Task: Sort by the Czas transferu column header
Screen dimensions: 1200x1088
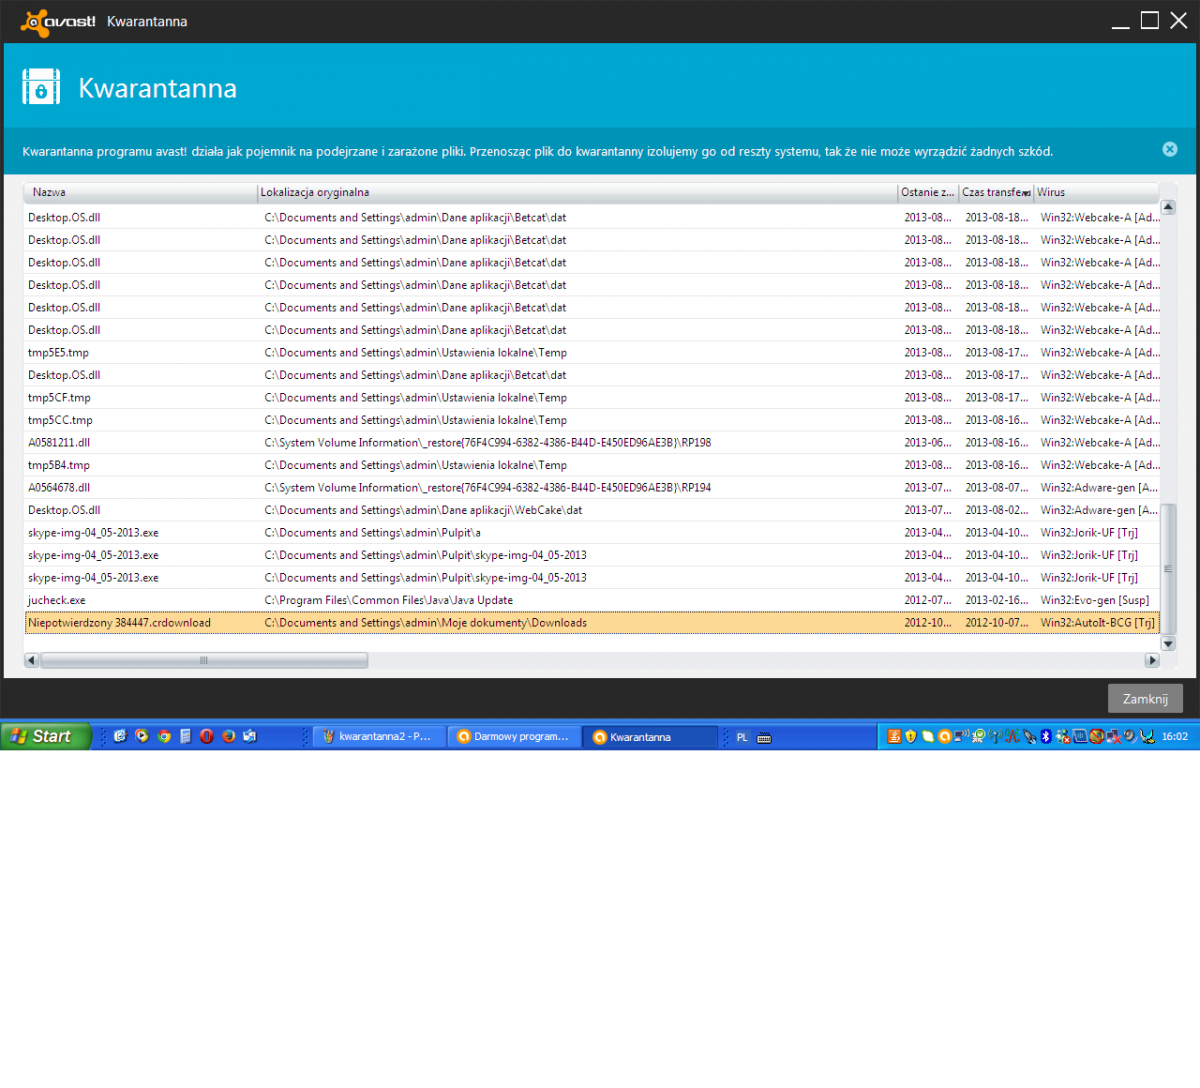Action: [x=996, y=192]
